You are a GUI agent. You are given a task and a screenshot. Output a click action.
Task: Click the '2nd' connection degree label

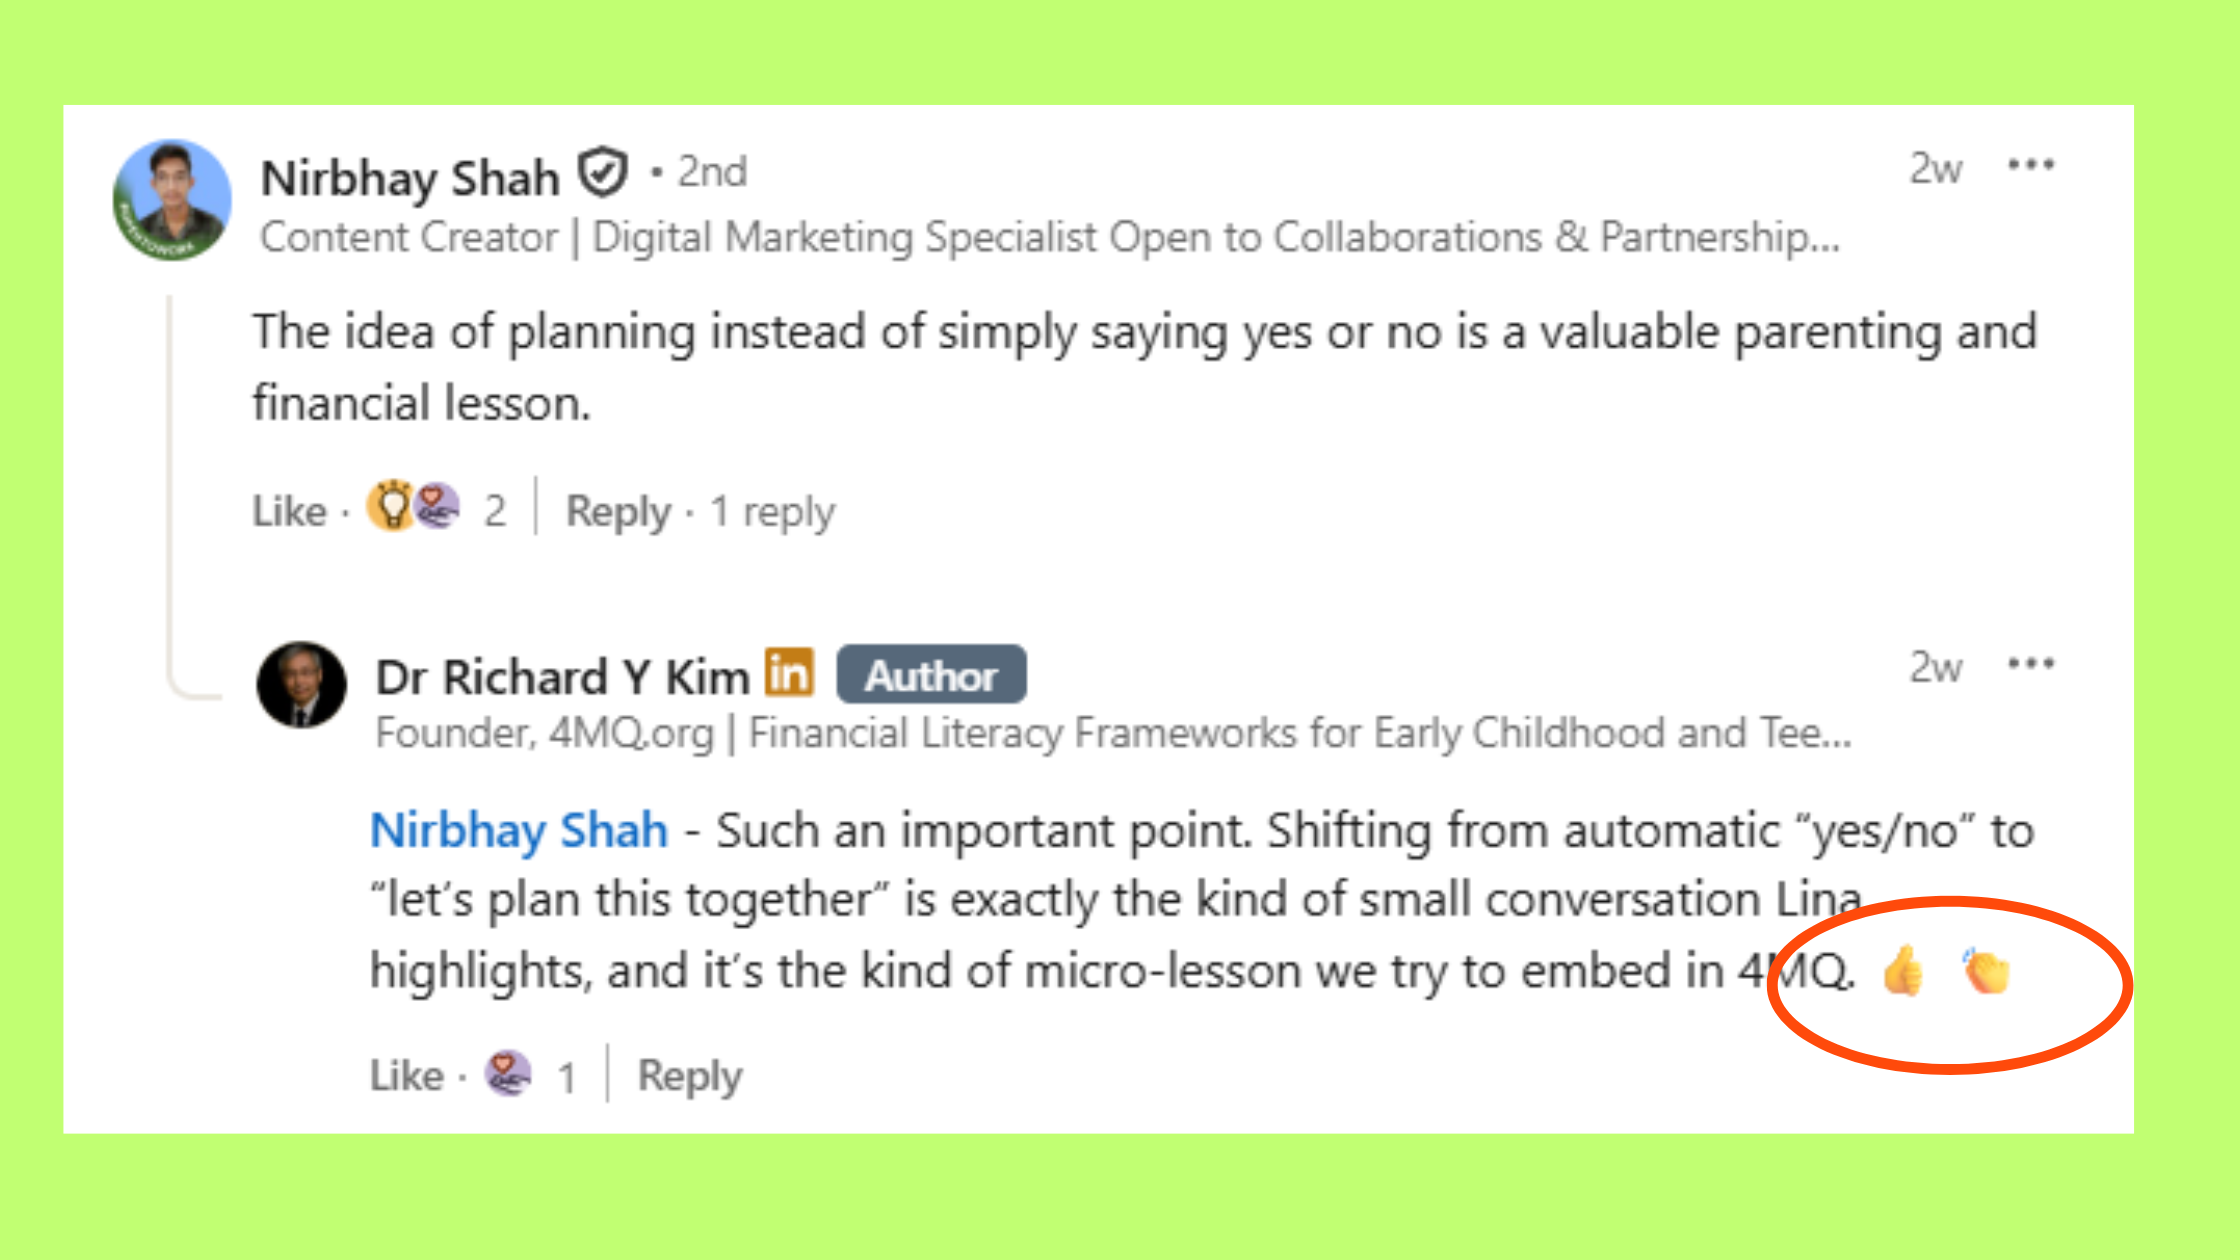point(712,170)
